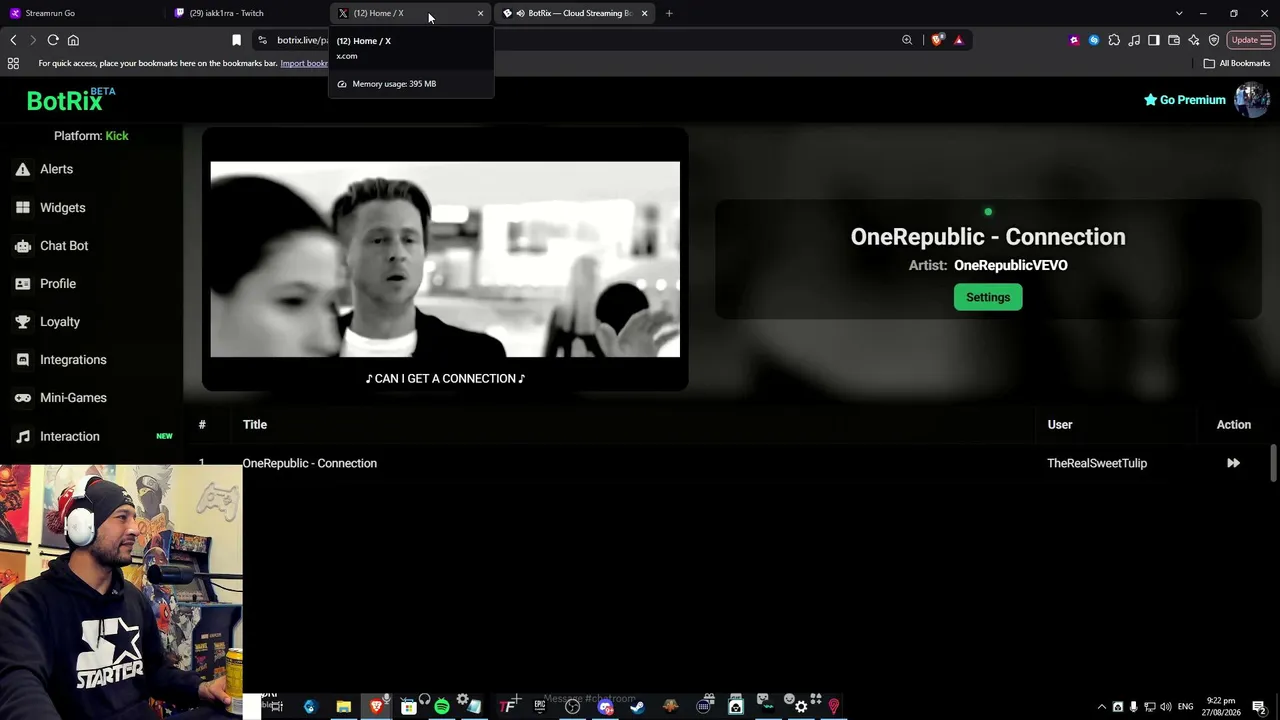Screen dimensions: 1280x720
Task: Open File Explorer from taskbar
Action: pyautogui.click(x=343, y=707)
